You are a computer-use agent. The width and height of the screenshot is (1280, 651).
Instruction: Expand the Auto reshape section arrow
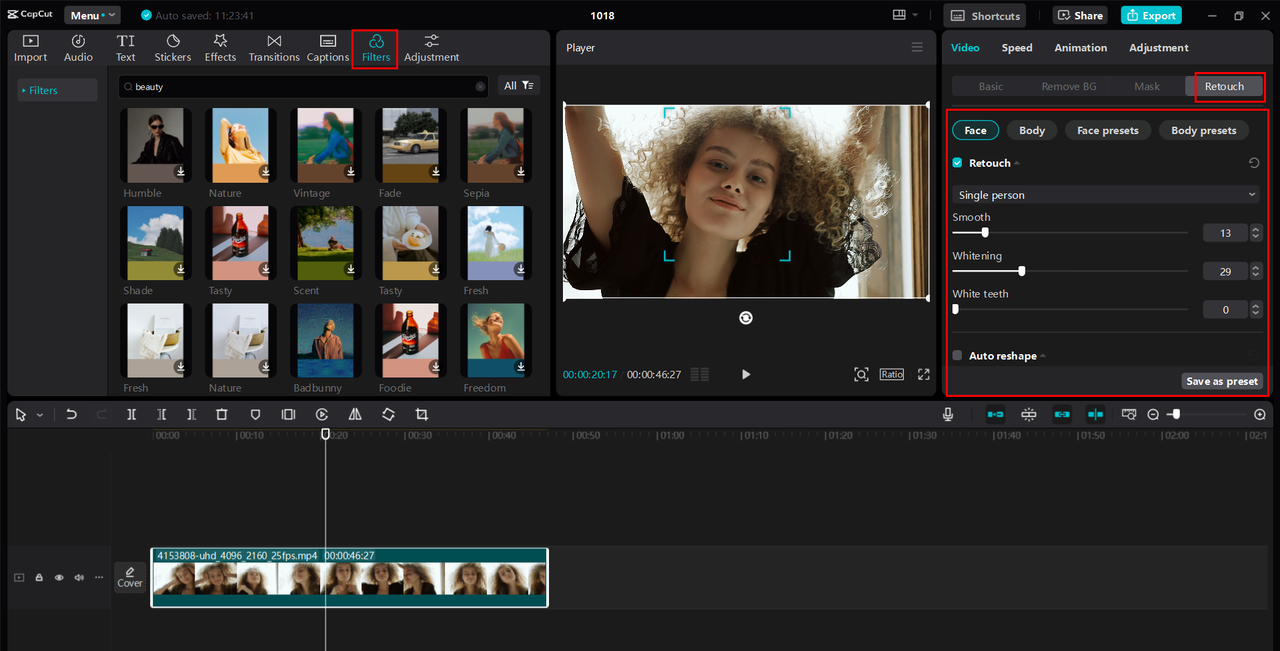[1043, 356]
